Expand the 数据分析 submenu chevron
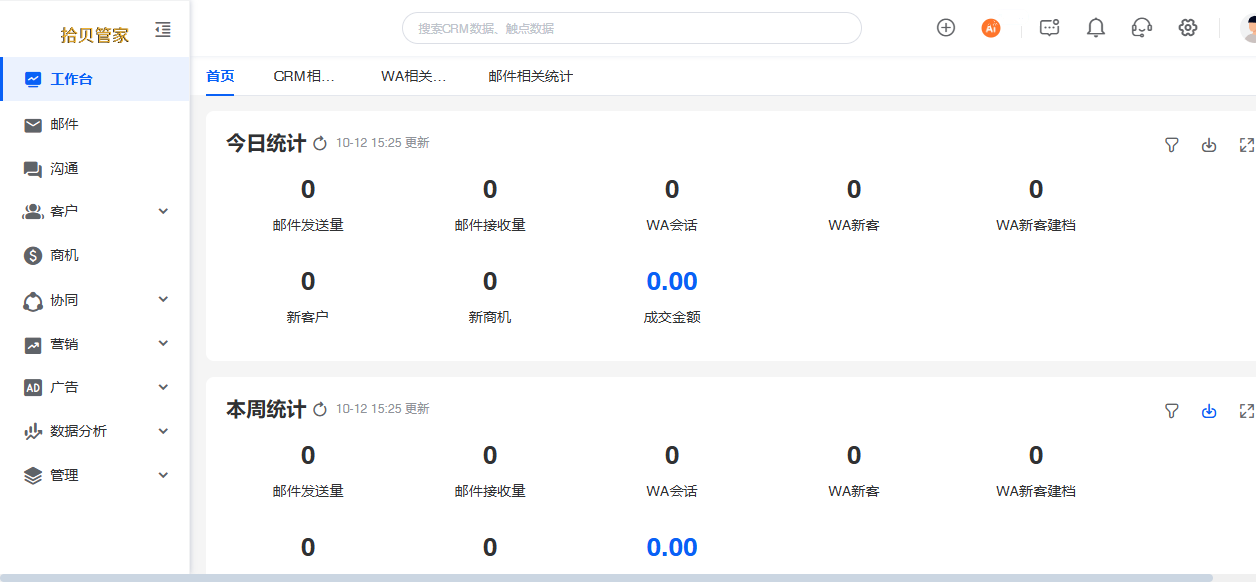The image size is (1256, 582). coord(164,431)
